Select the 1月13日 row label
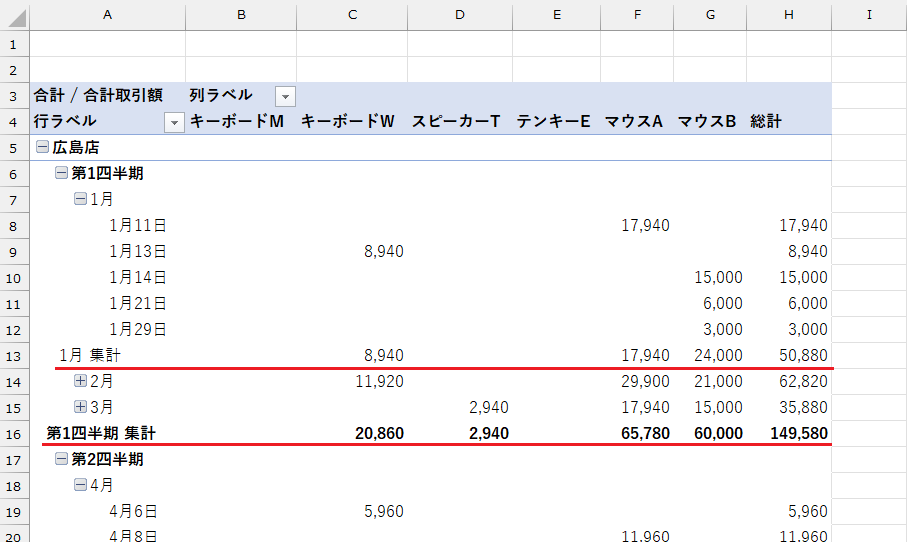907x542 pixels. 138,251
